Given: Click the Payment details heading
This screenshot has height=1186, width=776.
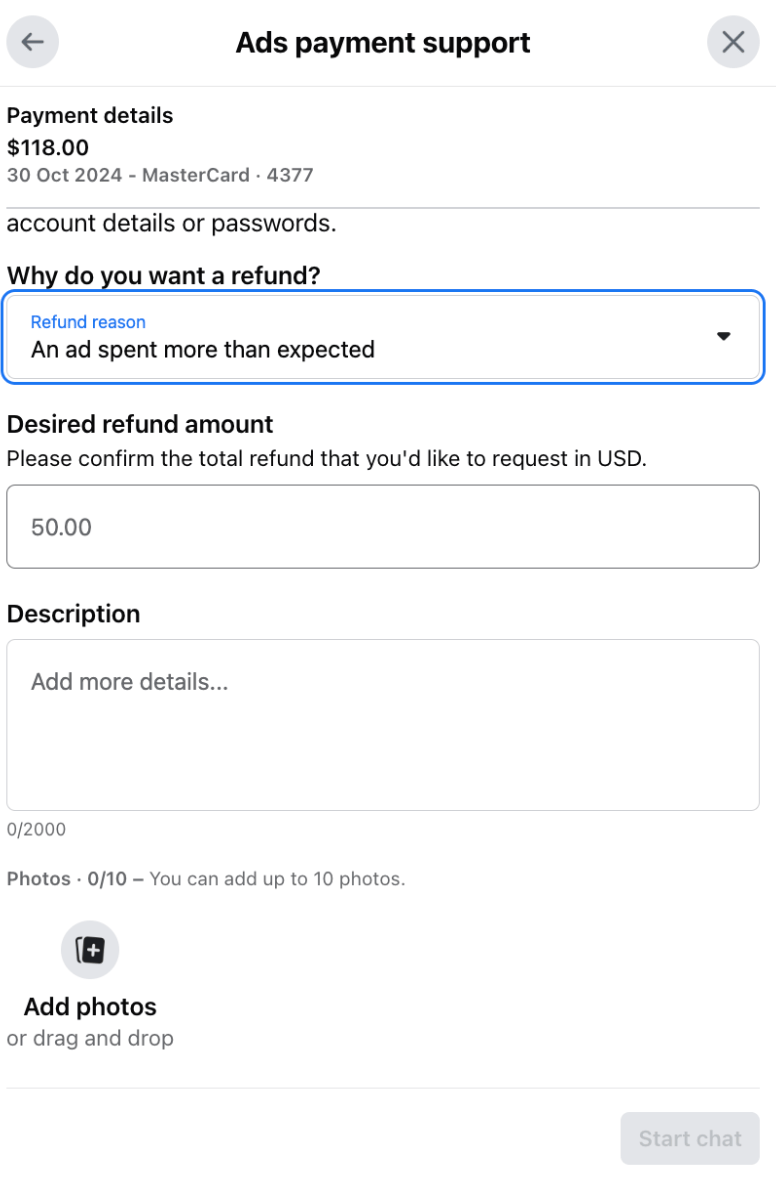Looking at the screenshot, I should coord(89,115).
